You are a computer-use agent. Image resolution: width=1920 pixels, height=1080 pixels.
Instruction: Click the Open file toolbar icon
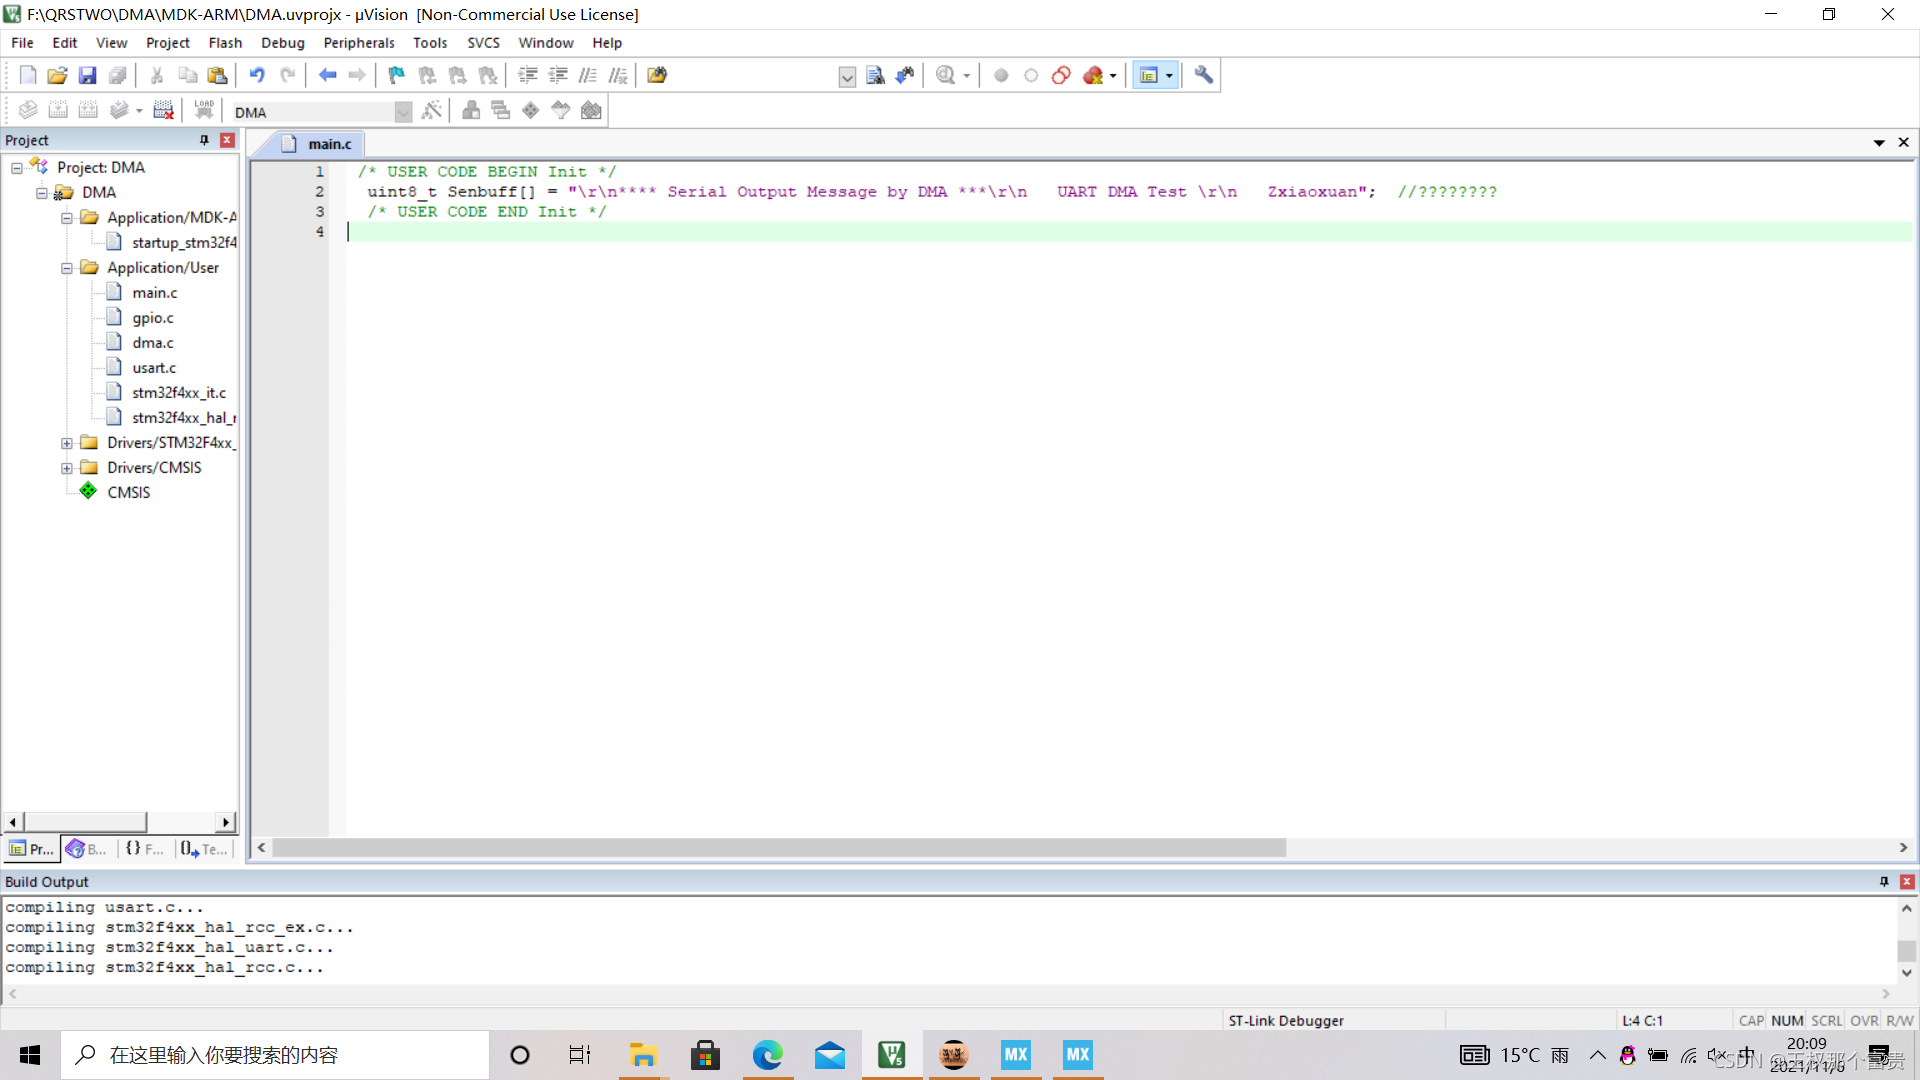pos(58,75)
